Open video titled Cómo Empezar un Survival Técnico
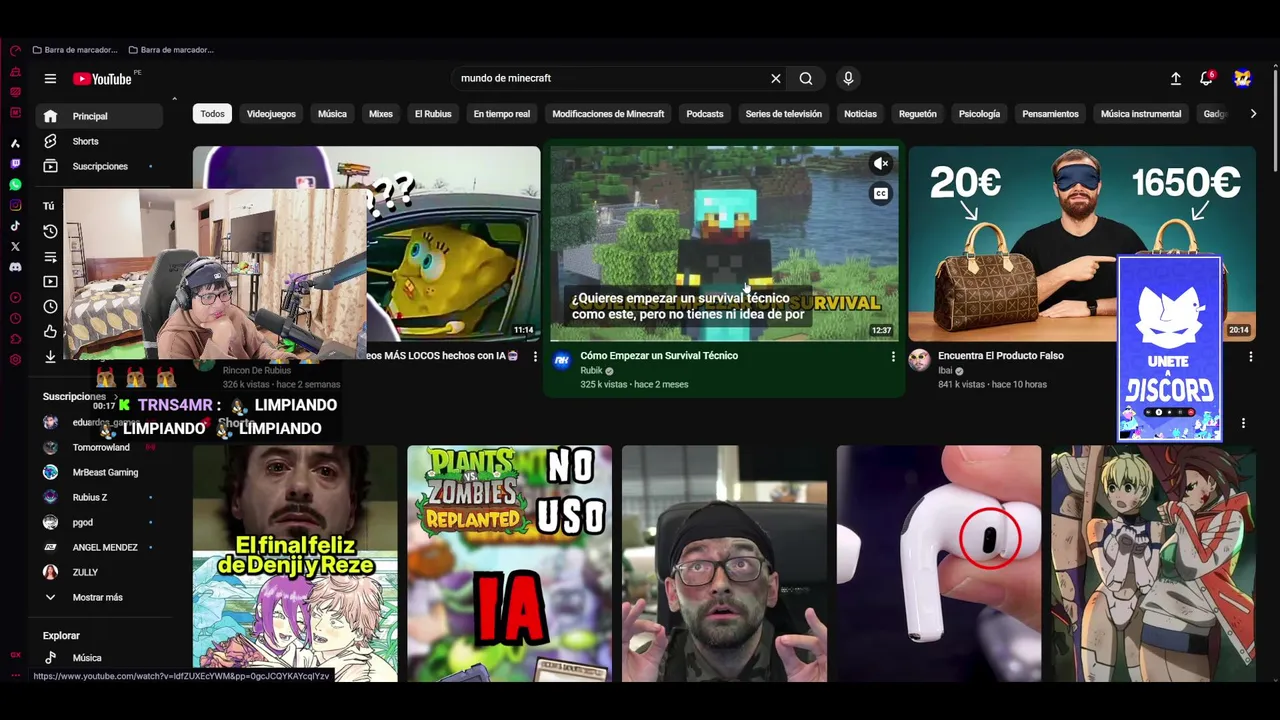Screen dimensions: 1280x720 click(x=659, y=355)
